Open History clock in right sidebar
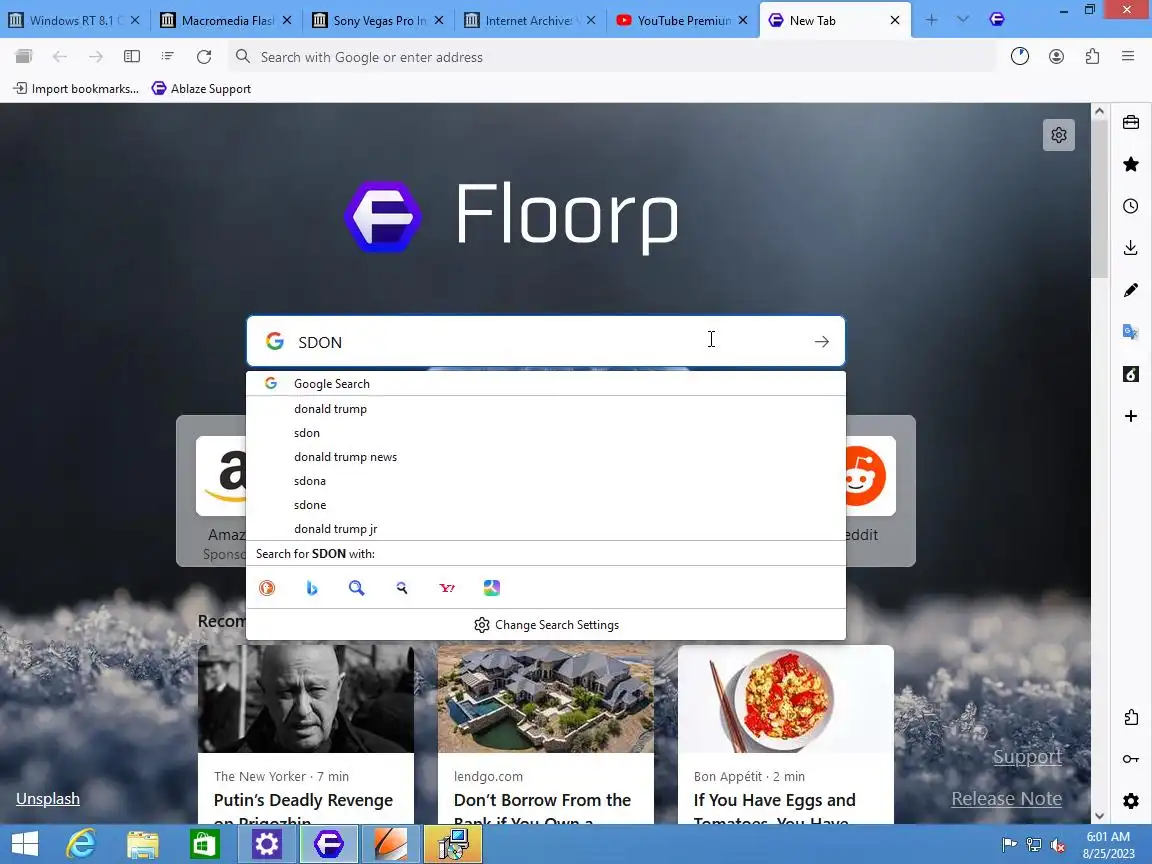The width and height of the screenshot is (1152, 864). (1131, 206)
